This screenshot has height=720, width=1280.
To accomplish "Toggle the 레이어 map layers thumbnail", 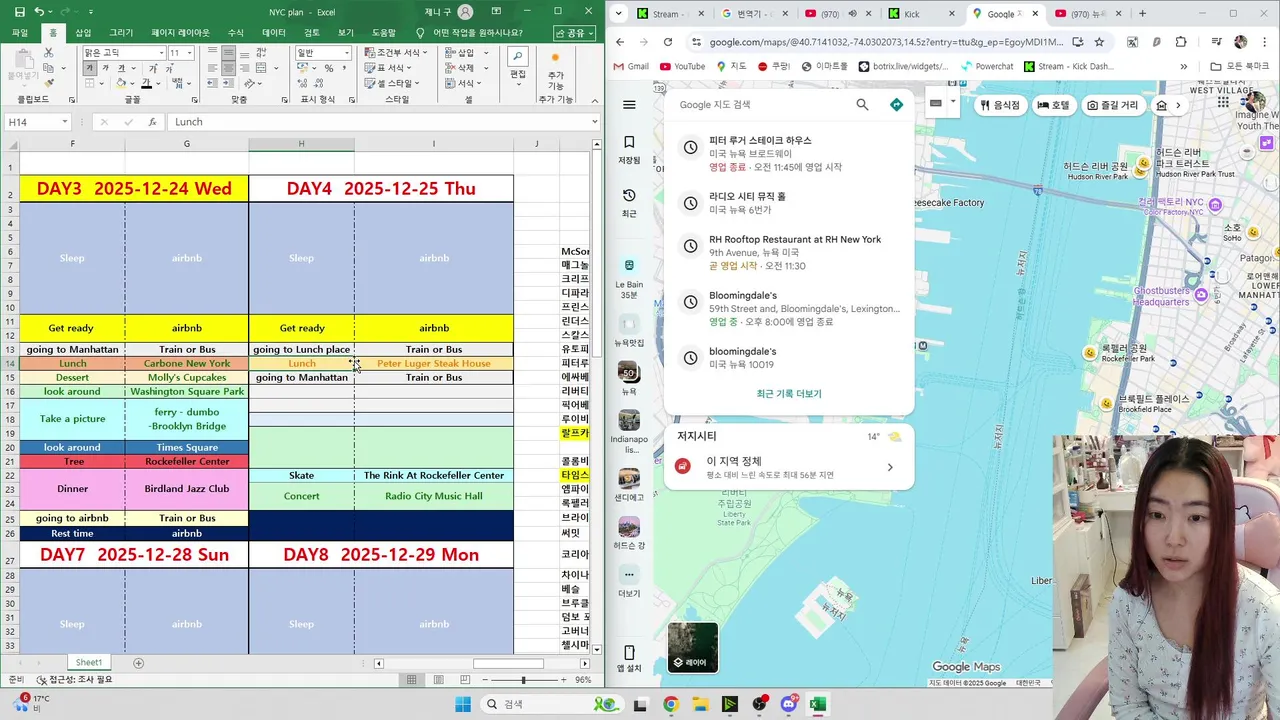I will pos(692,647).
